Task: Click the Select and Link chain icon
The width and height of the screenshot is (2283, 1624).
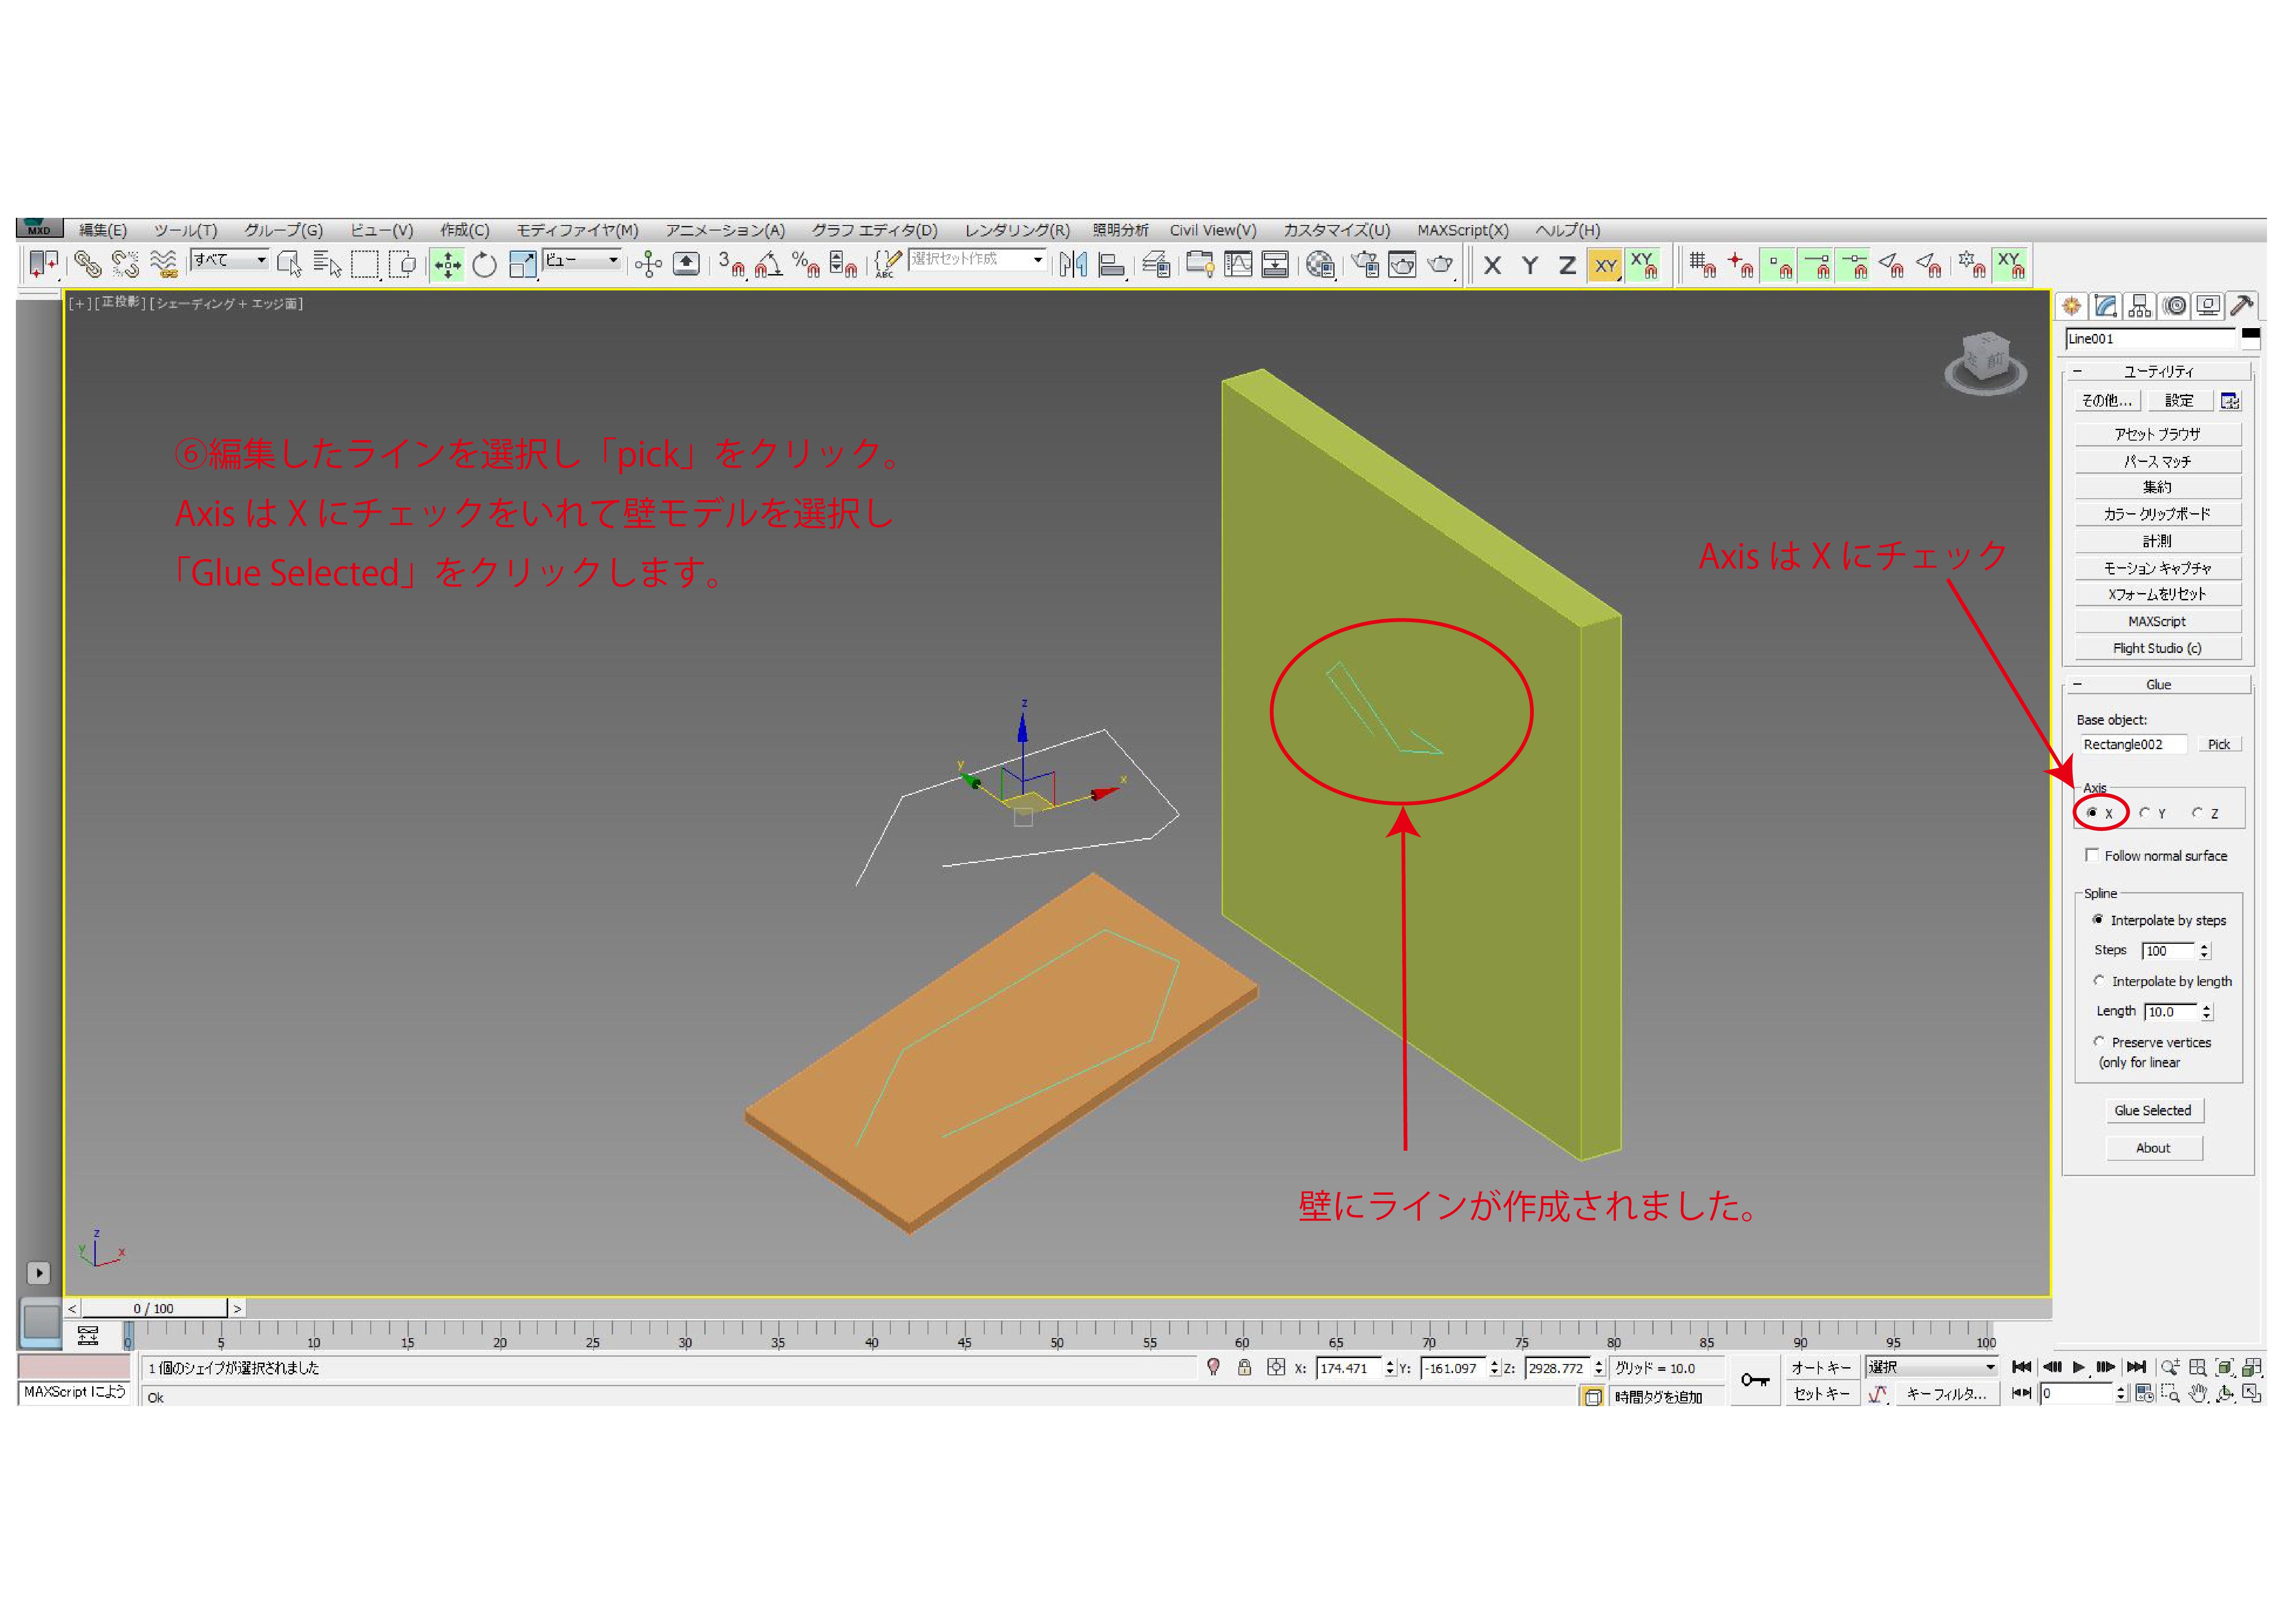Action: 88,265
